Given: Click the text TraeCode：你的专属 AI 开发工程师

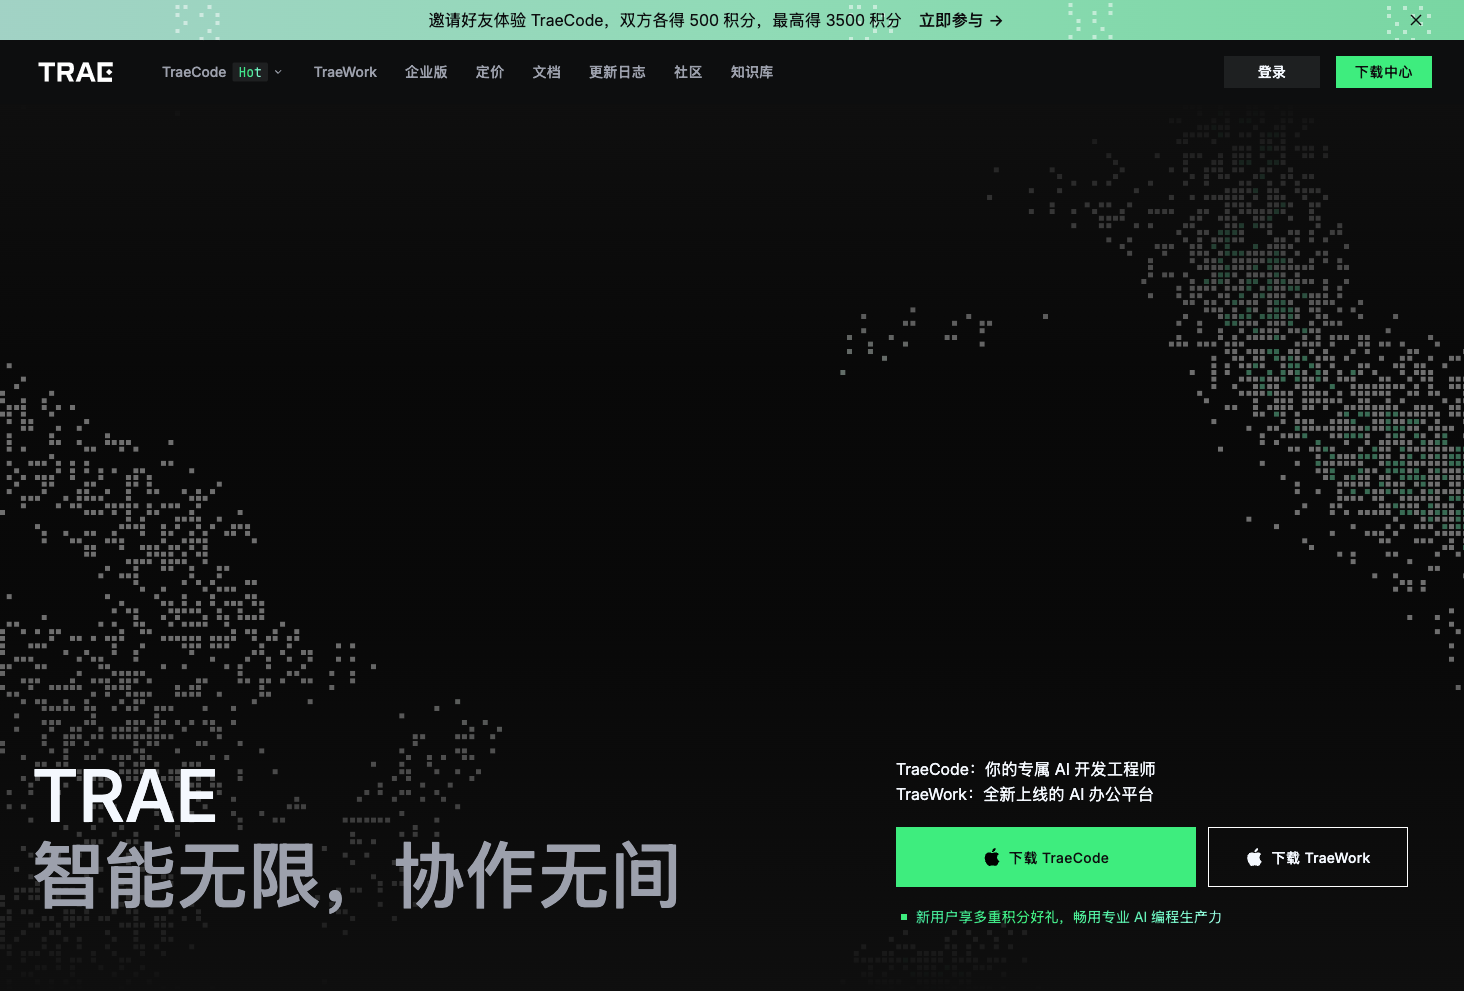Looking at the screenshot, I should [x=1026, y=769].
